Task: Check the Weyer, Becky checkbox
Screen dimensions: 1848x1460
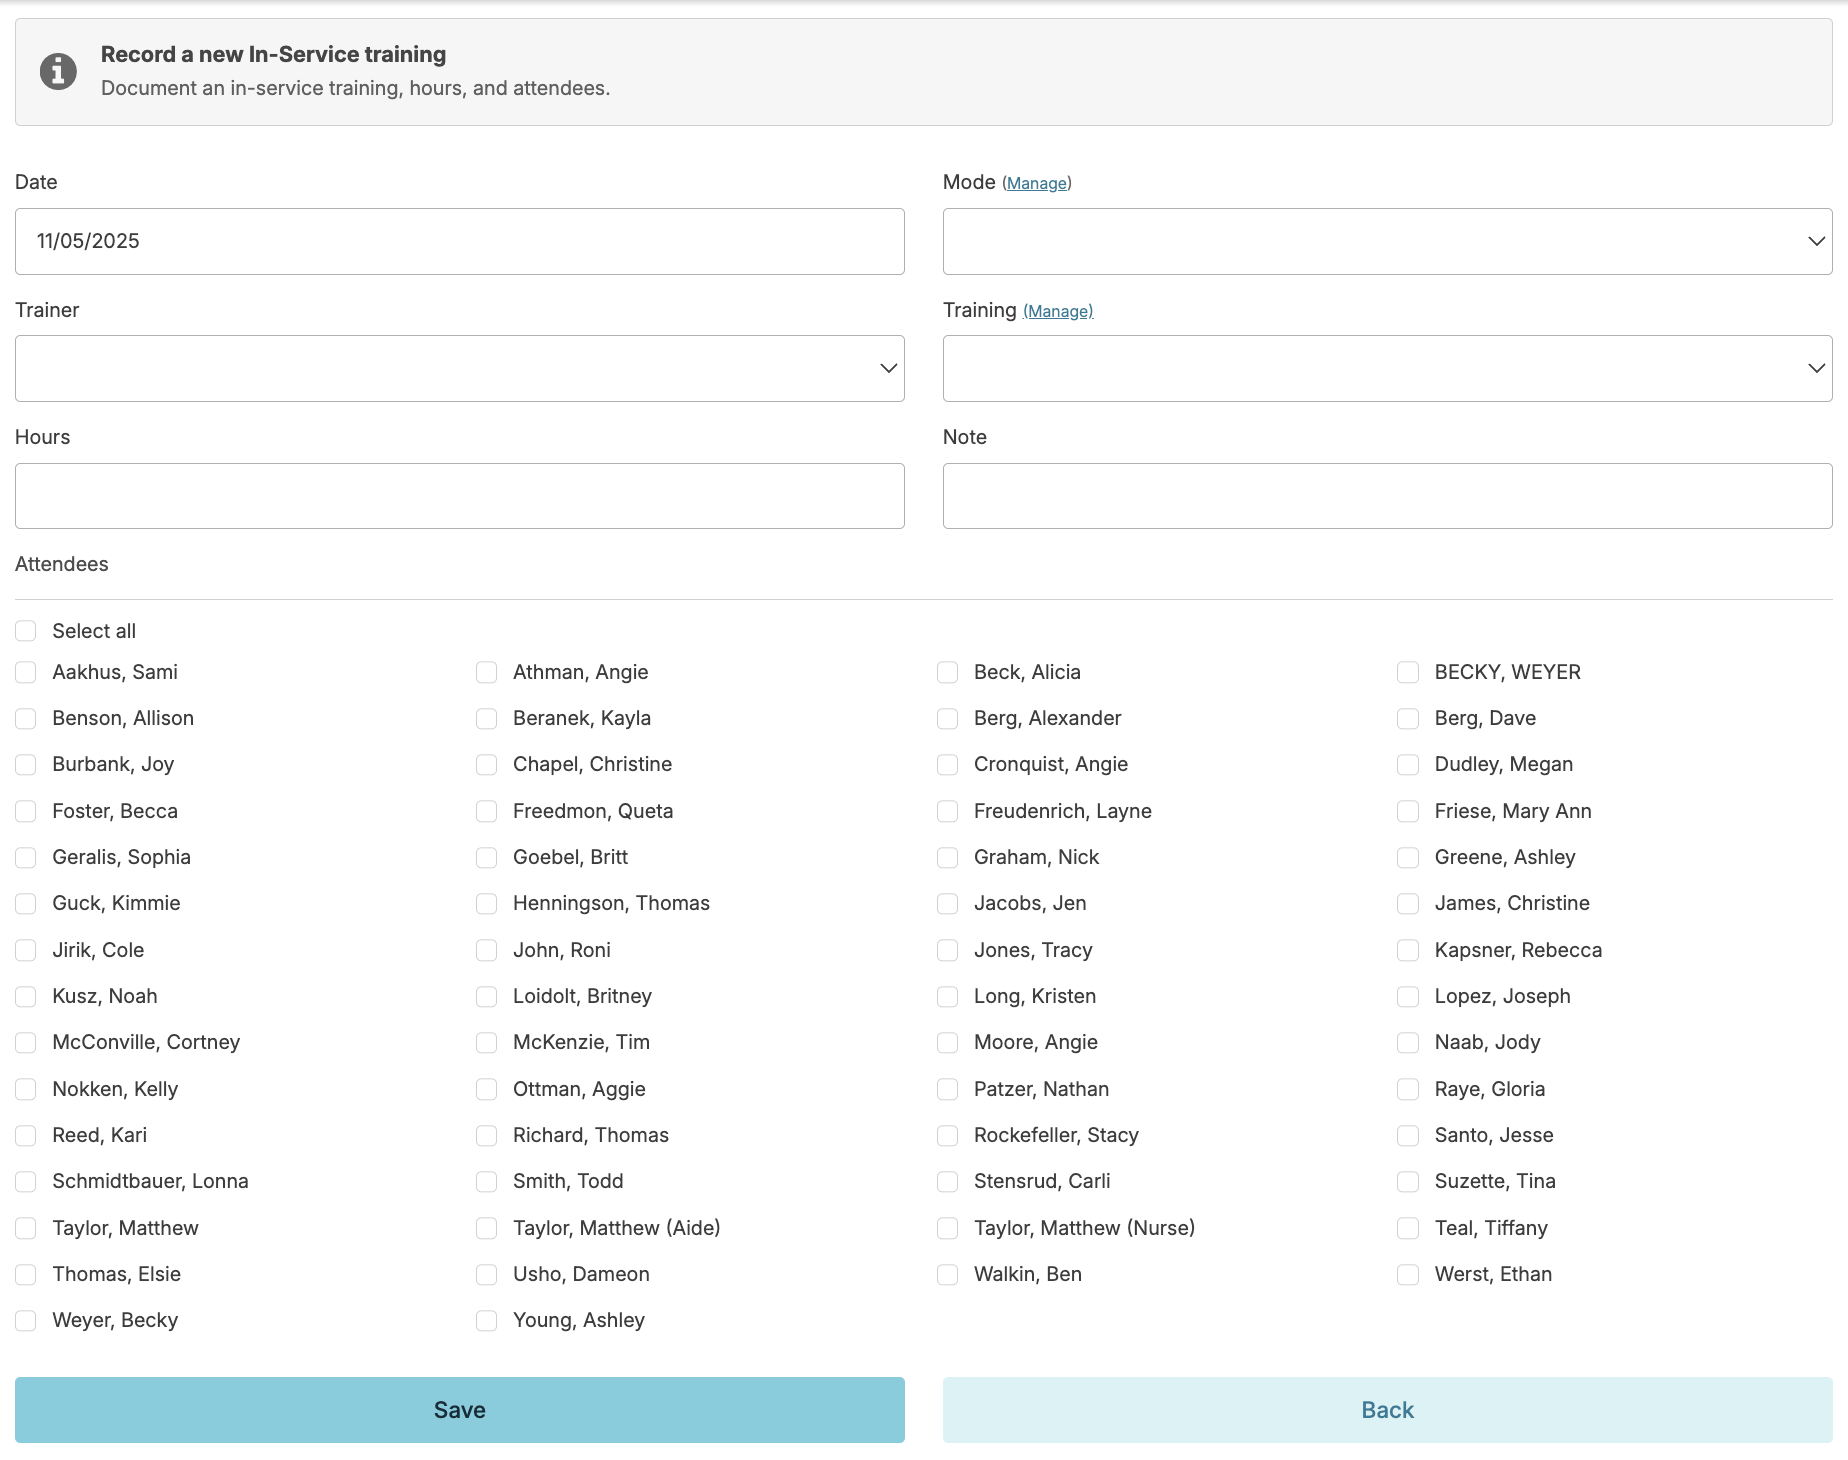Action: click(26, 1320)
